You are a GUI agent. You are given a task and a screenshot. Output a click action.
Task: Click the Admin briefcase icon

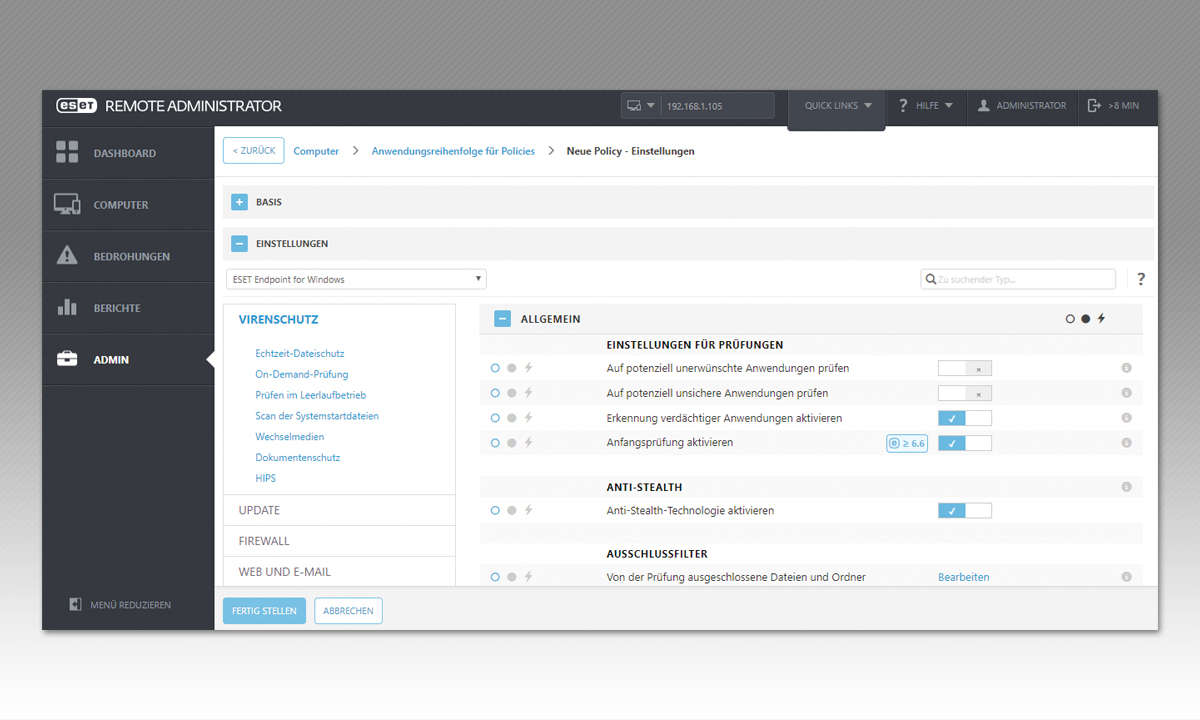(67, 359)
